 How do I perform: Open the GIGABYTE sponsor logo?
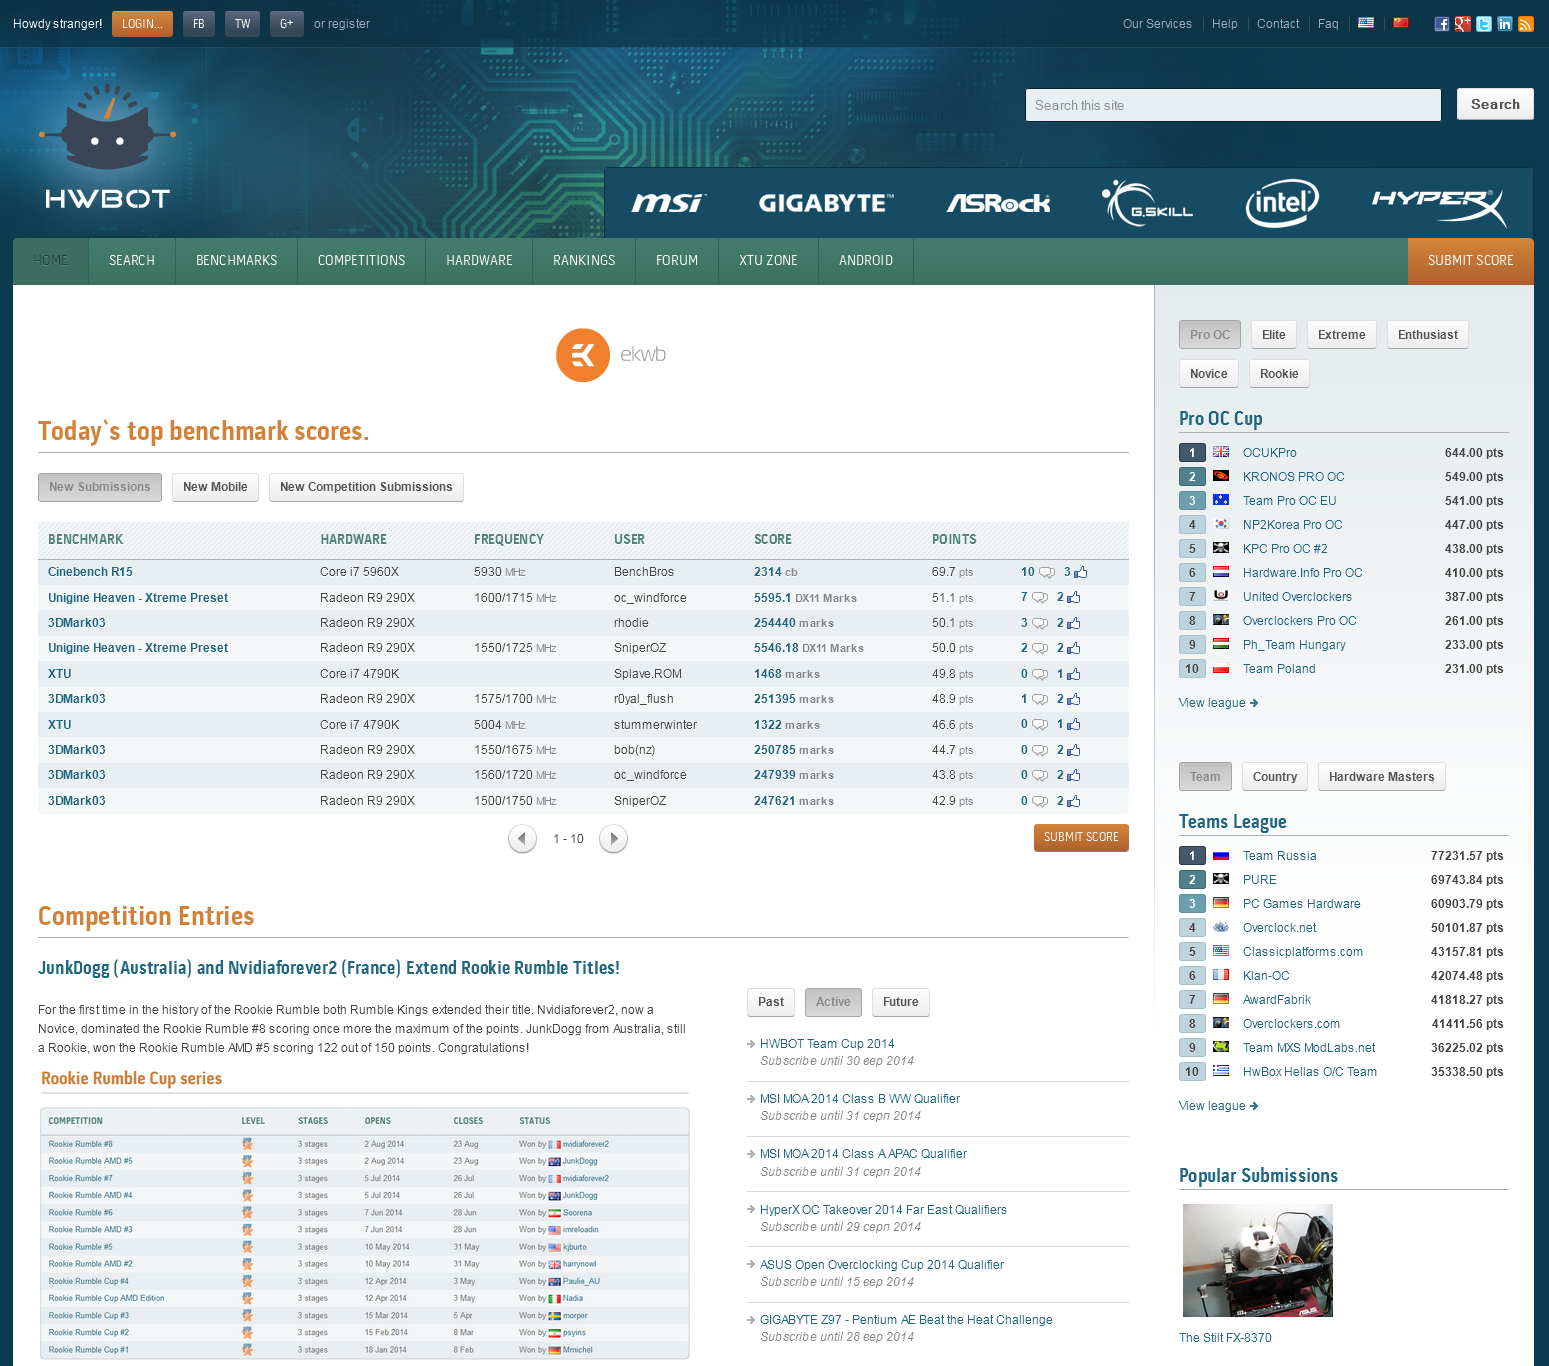tap(826, 203)
